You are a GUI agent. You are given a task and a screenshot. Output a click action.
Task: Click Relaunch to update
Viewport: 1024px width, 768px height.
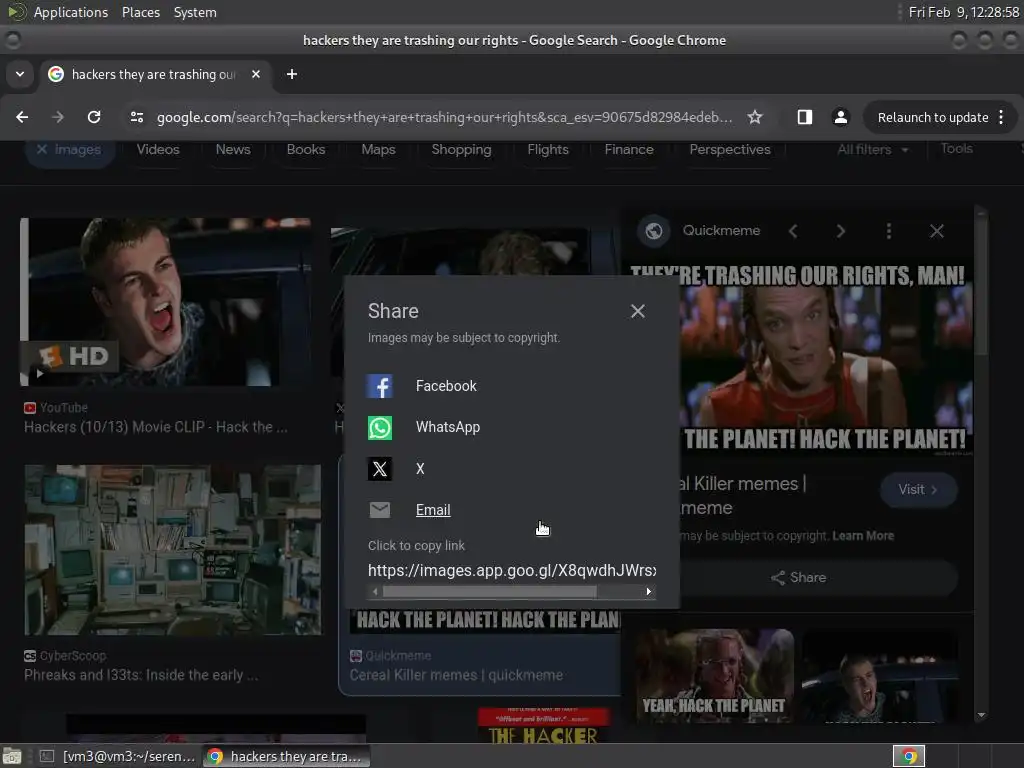933,118
